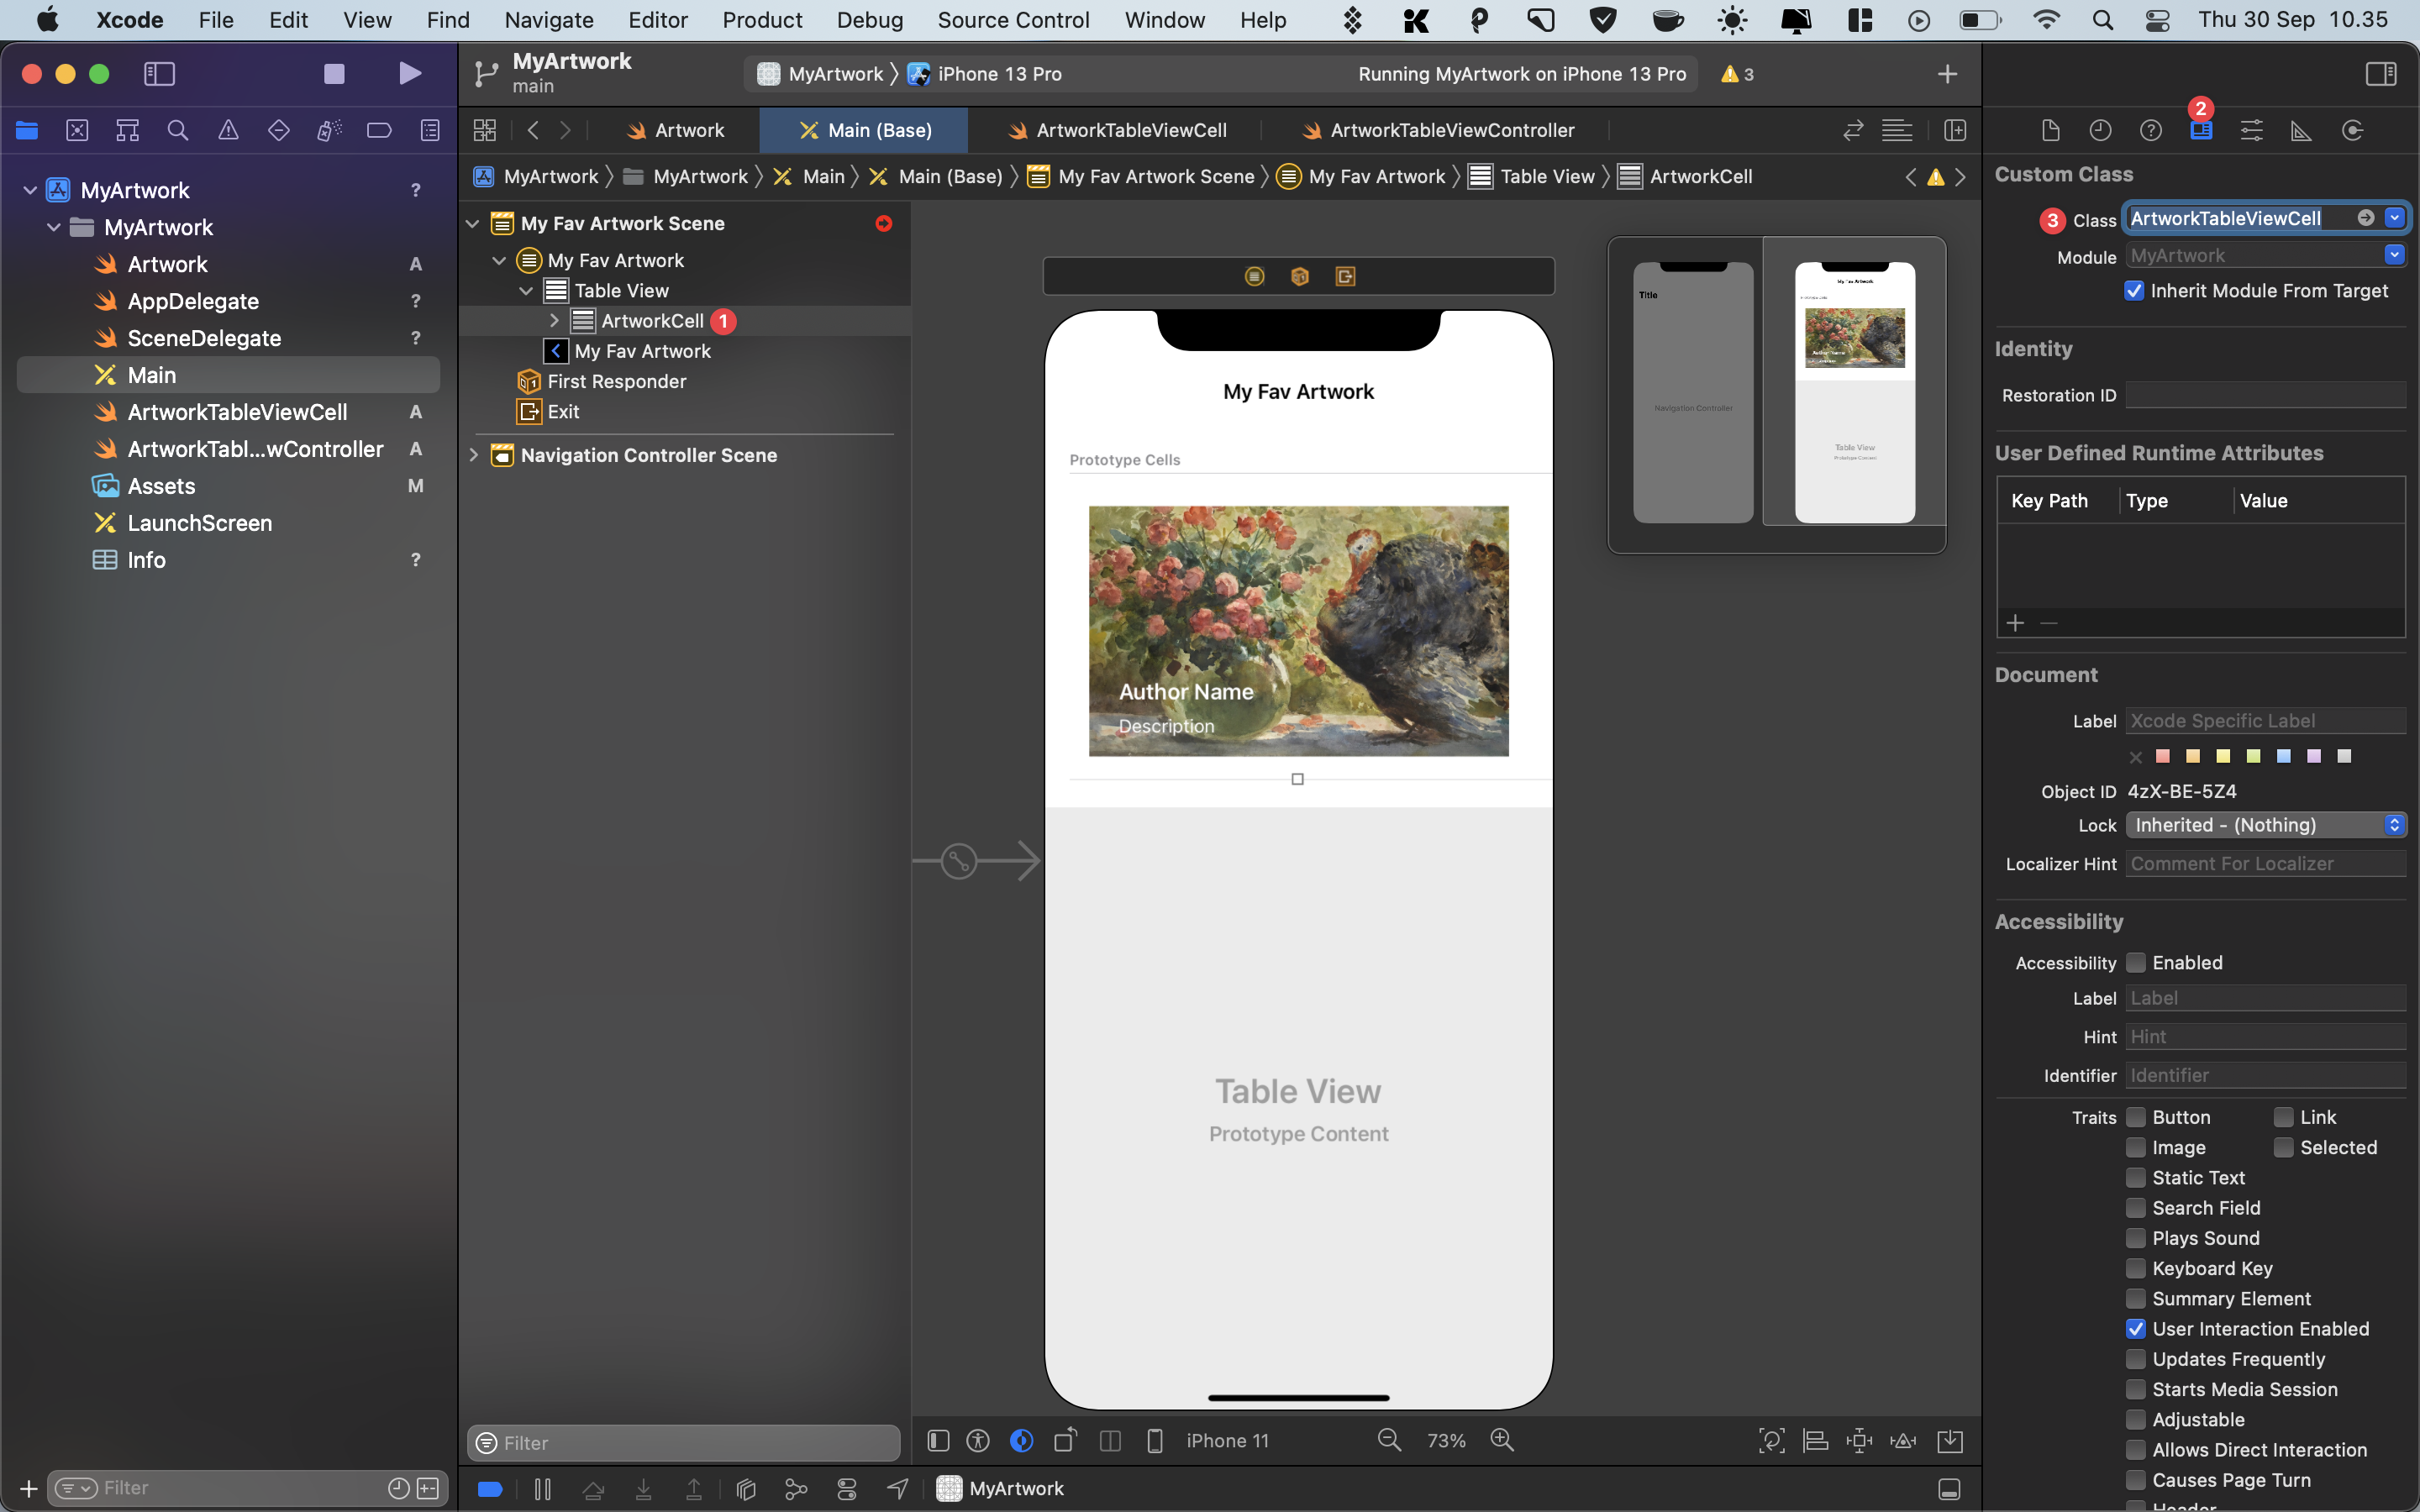Toggle Inherit Module From Target checkbox
2420x1512 pixels.
pos(2134,291)
